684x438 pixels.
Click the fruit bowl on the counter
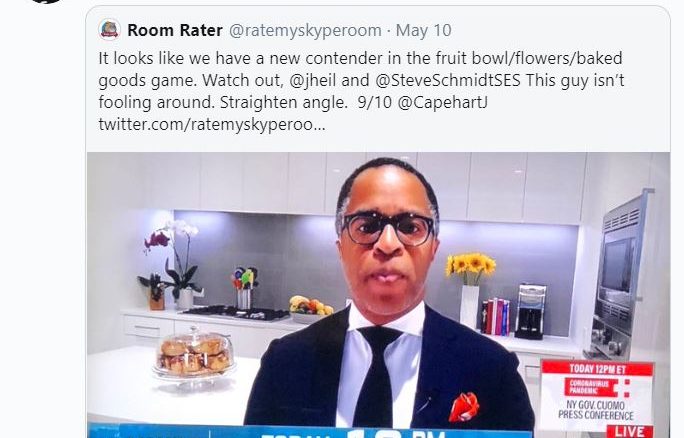[310, 309]
